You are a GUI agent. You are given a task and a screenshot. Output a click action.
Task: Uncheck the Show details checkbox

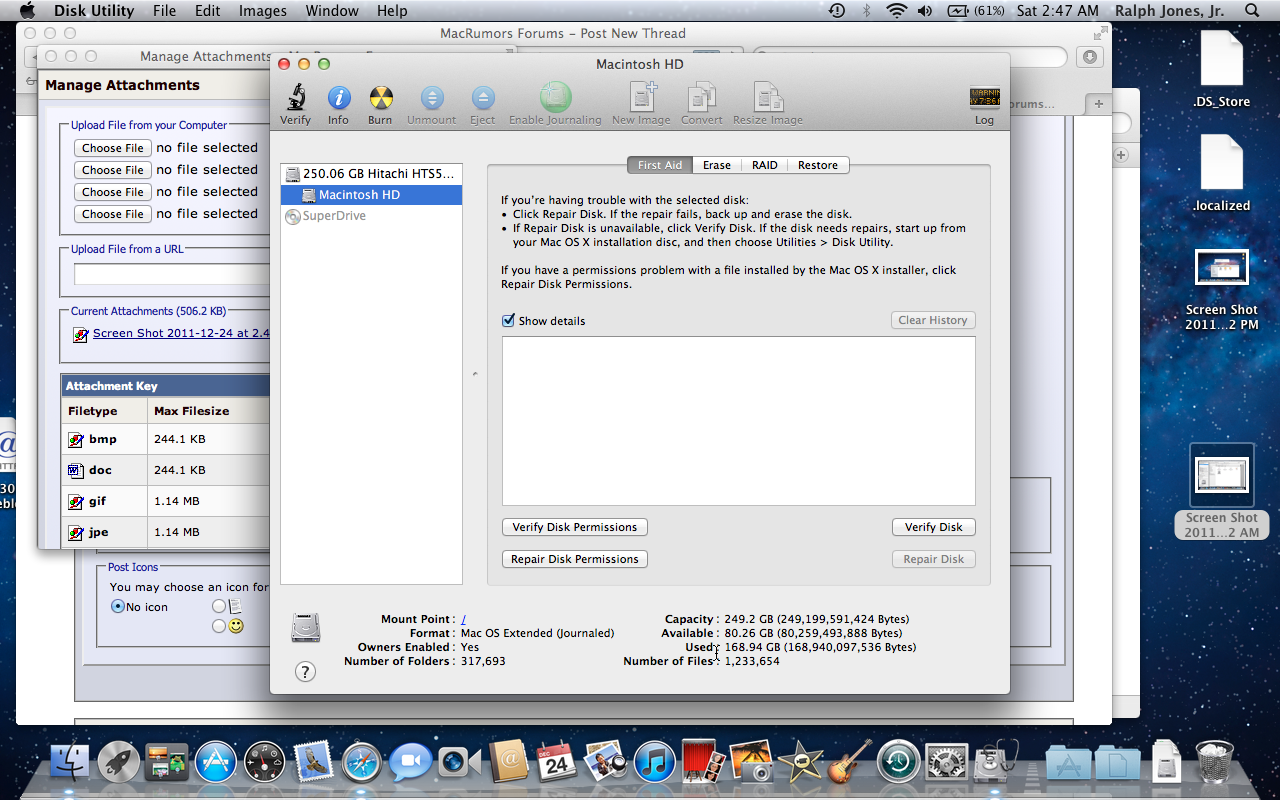coord(508,320)
